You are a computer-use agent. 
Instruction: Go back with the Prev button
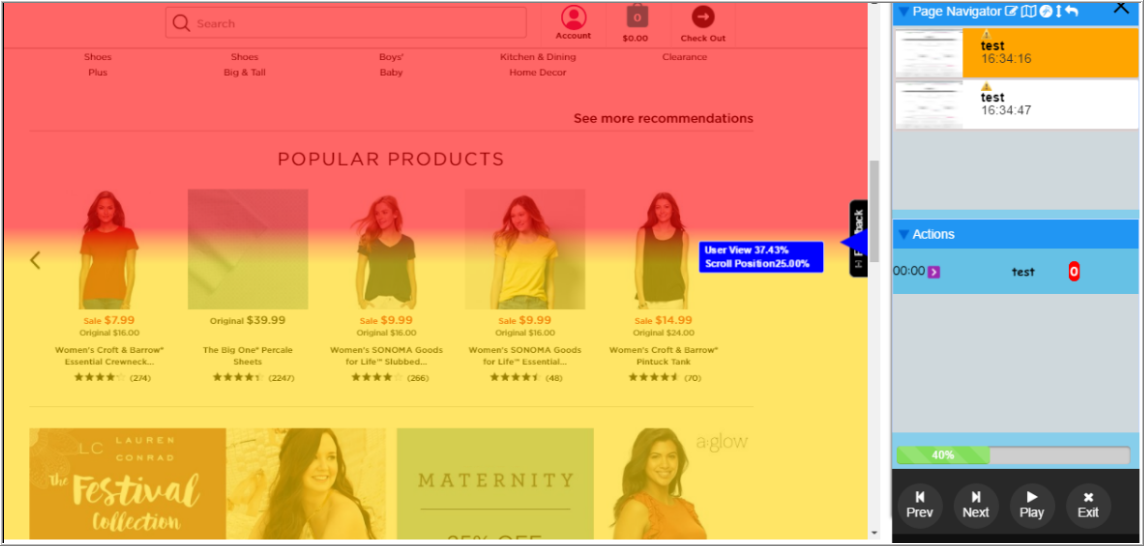tap(919, 504)
